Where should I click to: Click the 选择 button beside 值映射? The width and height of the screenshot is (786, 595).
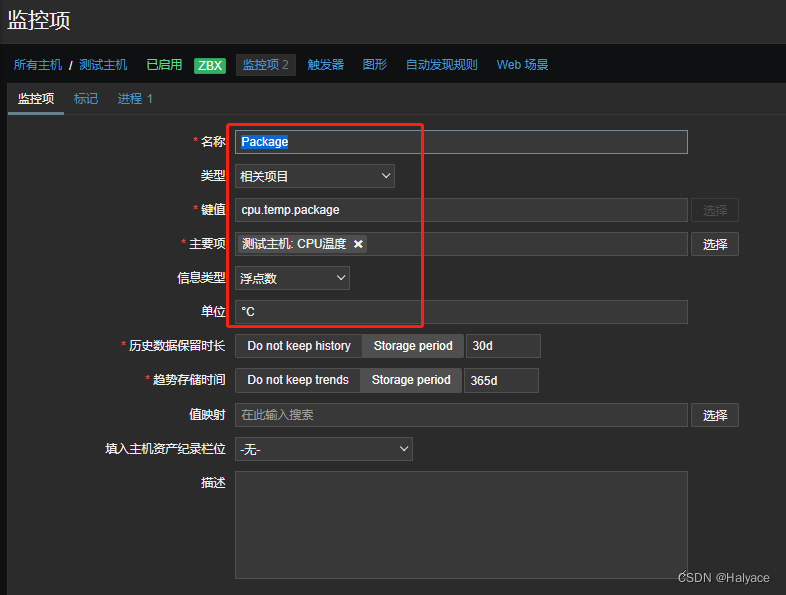click(714, 414)
